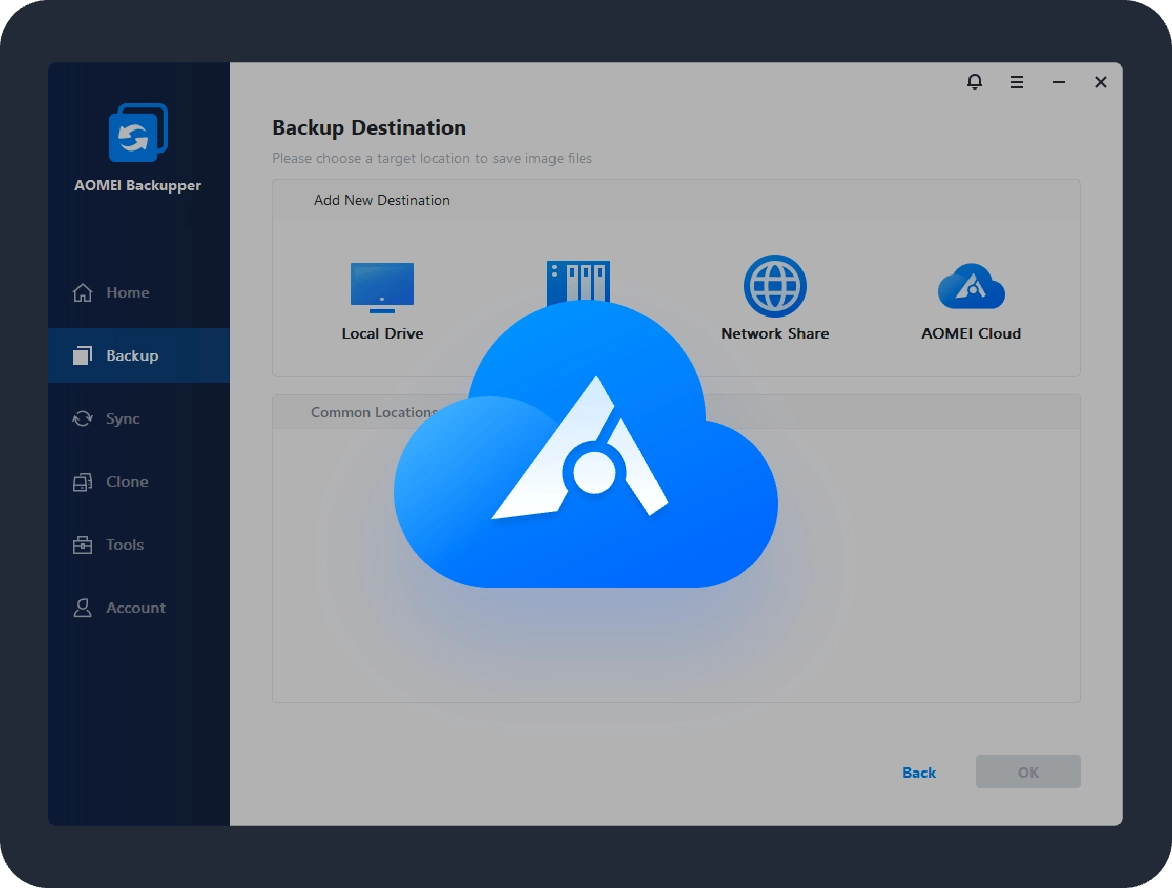Click the Network Share label
This screenshot has width=1172, height=888.
pyautogui.click(x=775, y=333)
